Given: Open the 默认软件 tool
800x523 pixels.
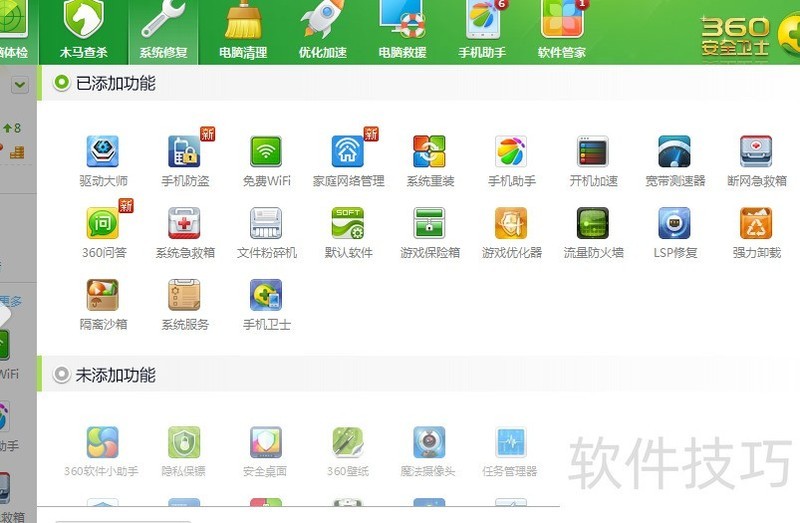Looking at the screenshot, I should (348, 233).
